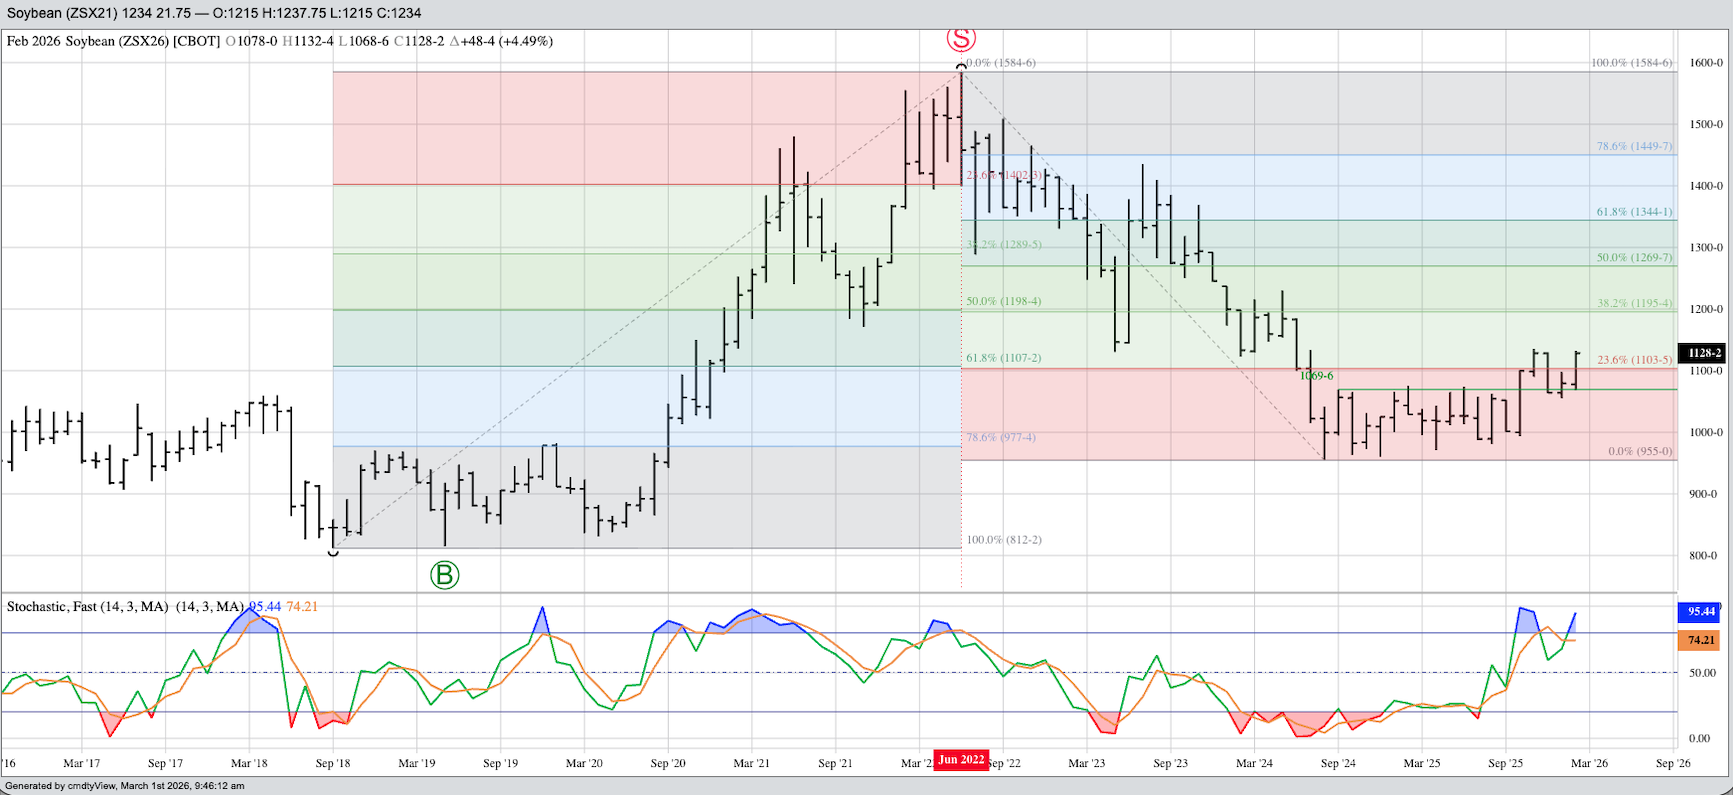Click the blue 95.44 stochastic value tag
1733x795 pixels.
pos(1701,611)
